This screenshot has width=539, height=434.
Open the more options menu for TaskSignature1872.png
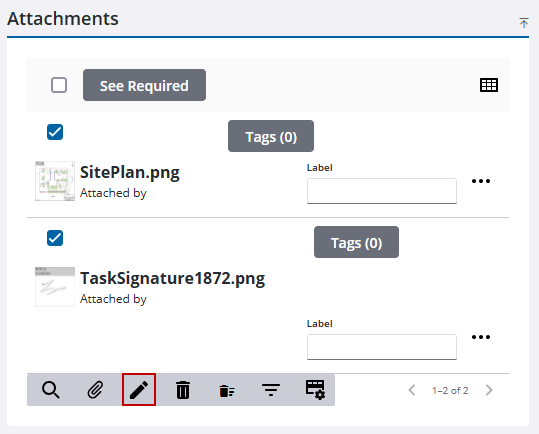(481, 337)
